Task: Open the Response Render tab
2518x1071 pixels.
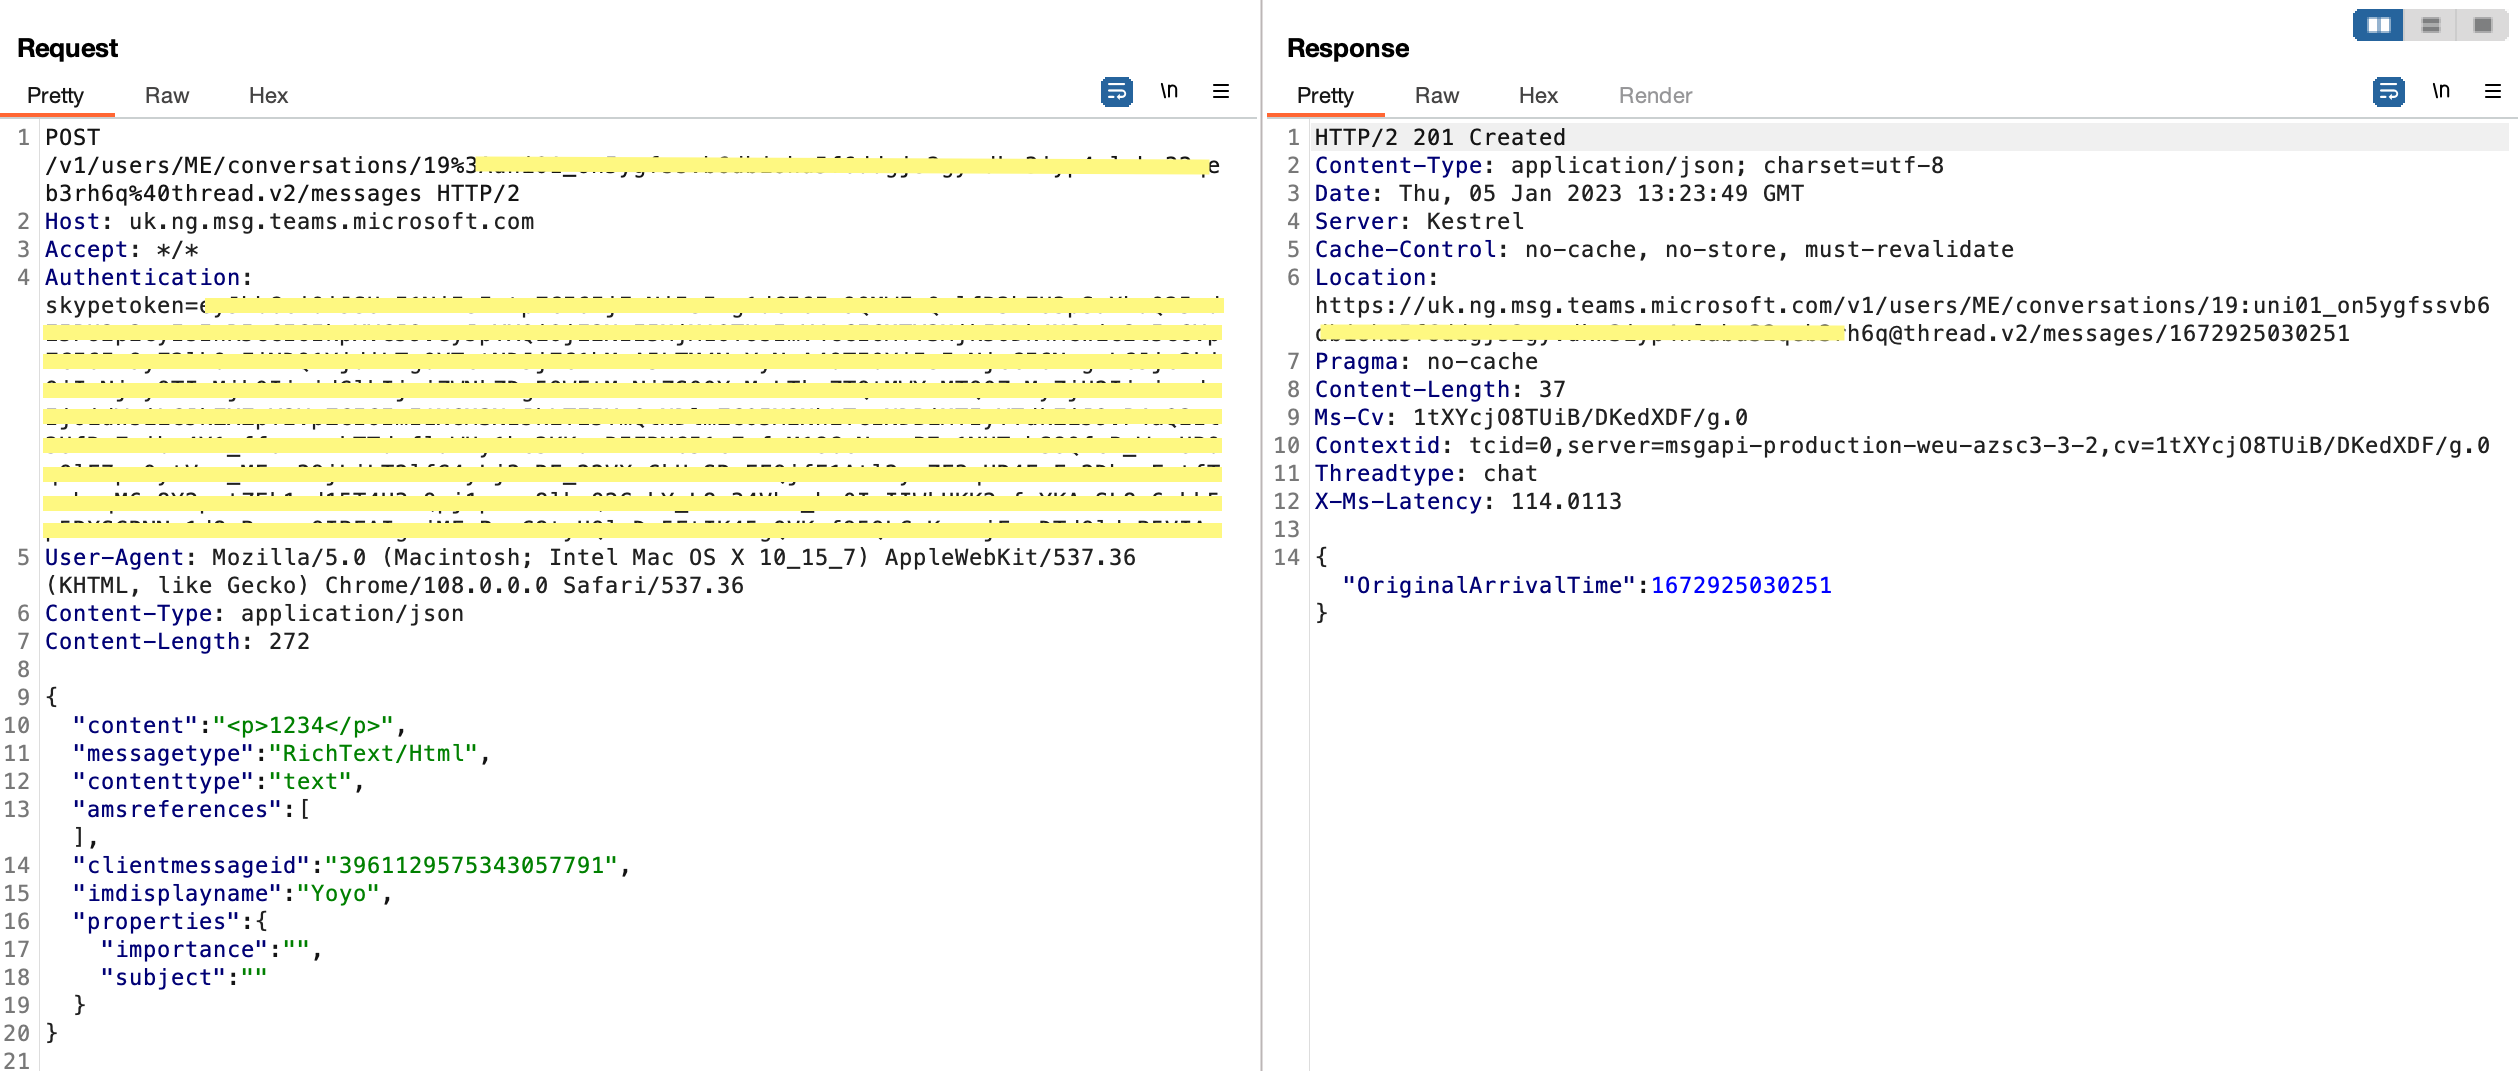Action: (x=1655, y=95)
